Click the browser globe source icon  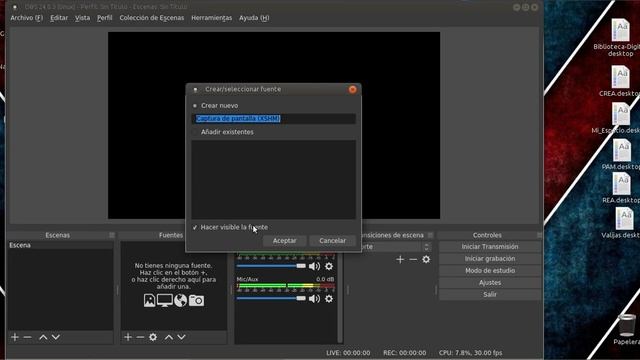(x=180, y=300)
